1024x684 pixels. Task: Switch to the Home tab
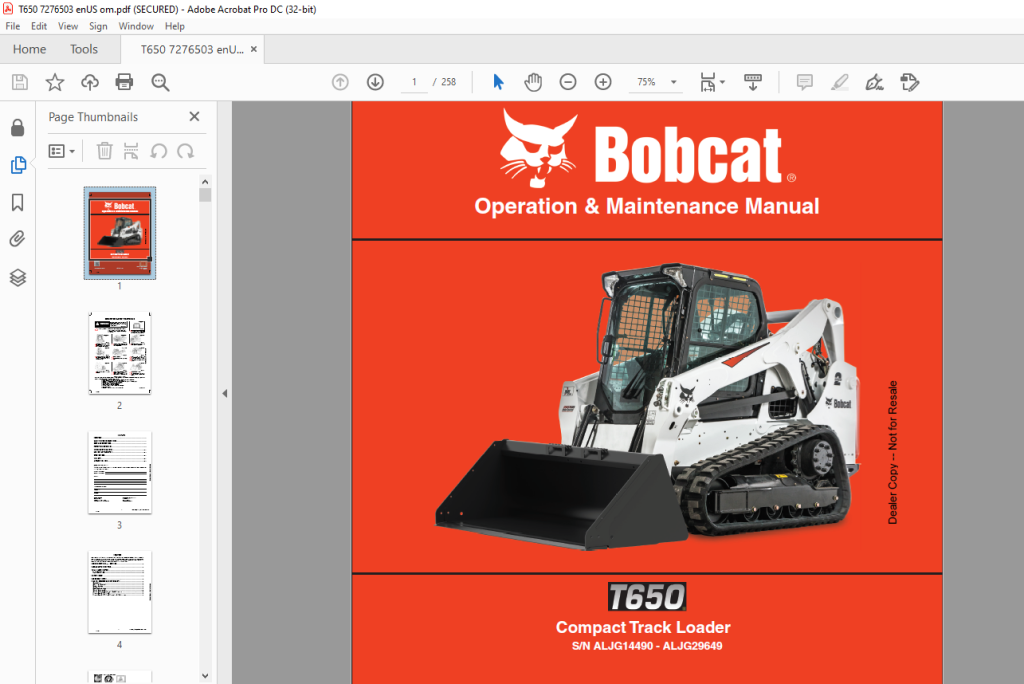29,49
